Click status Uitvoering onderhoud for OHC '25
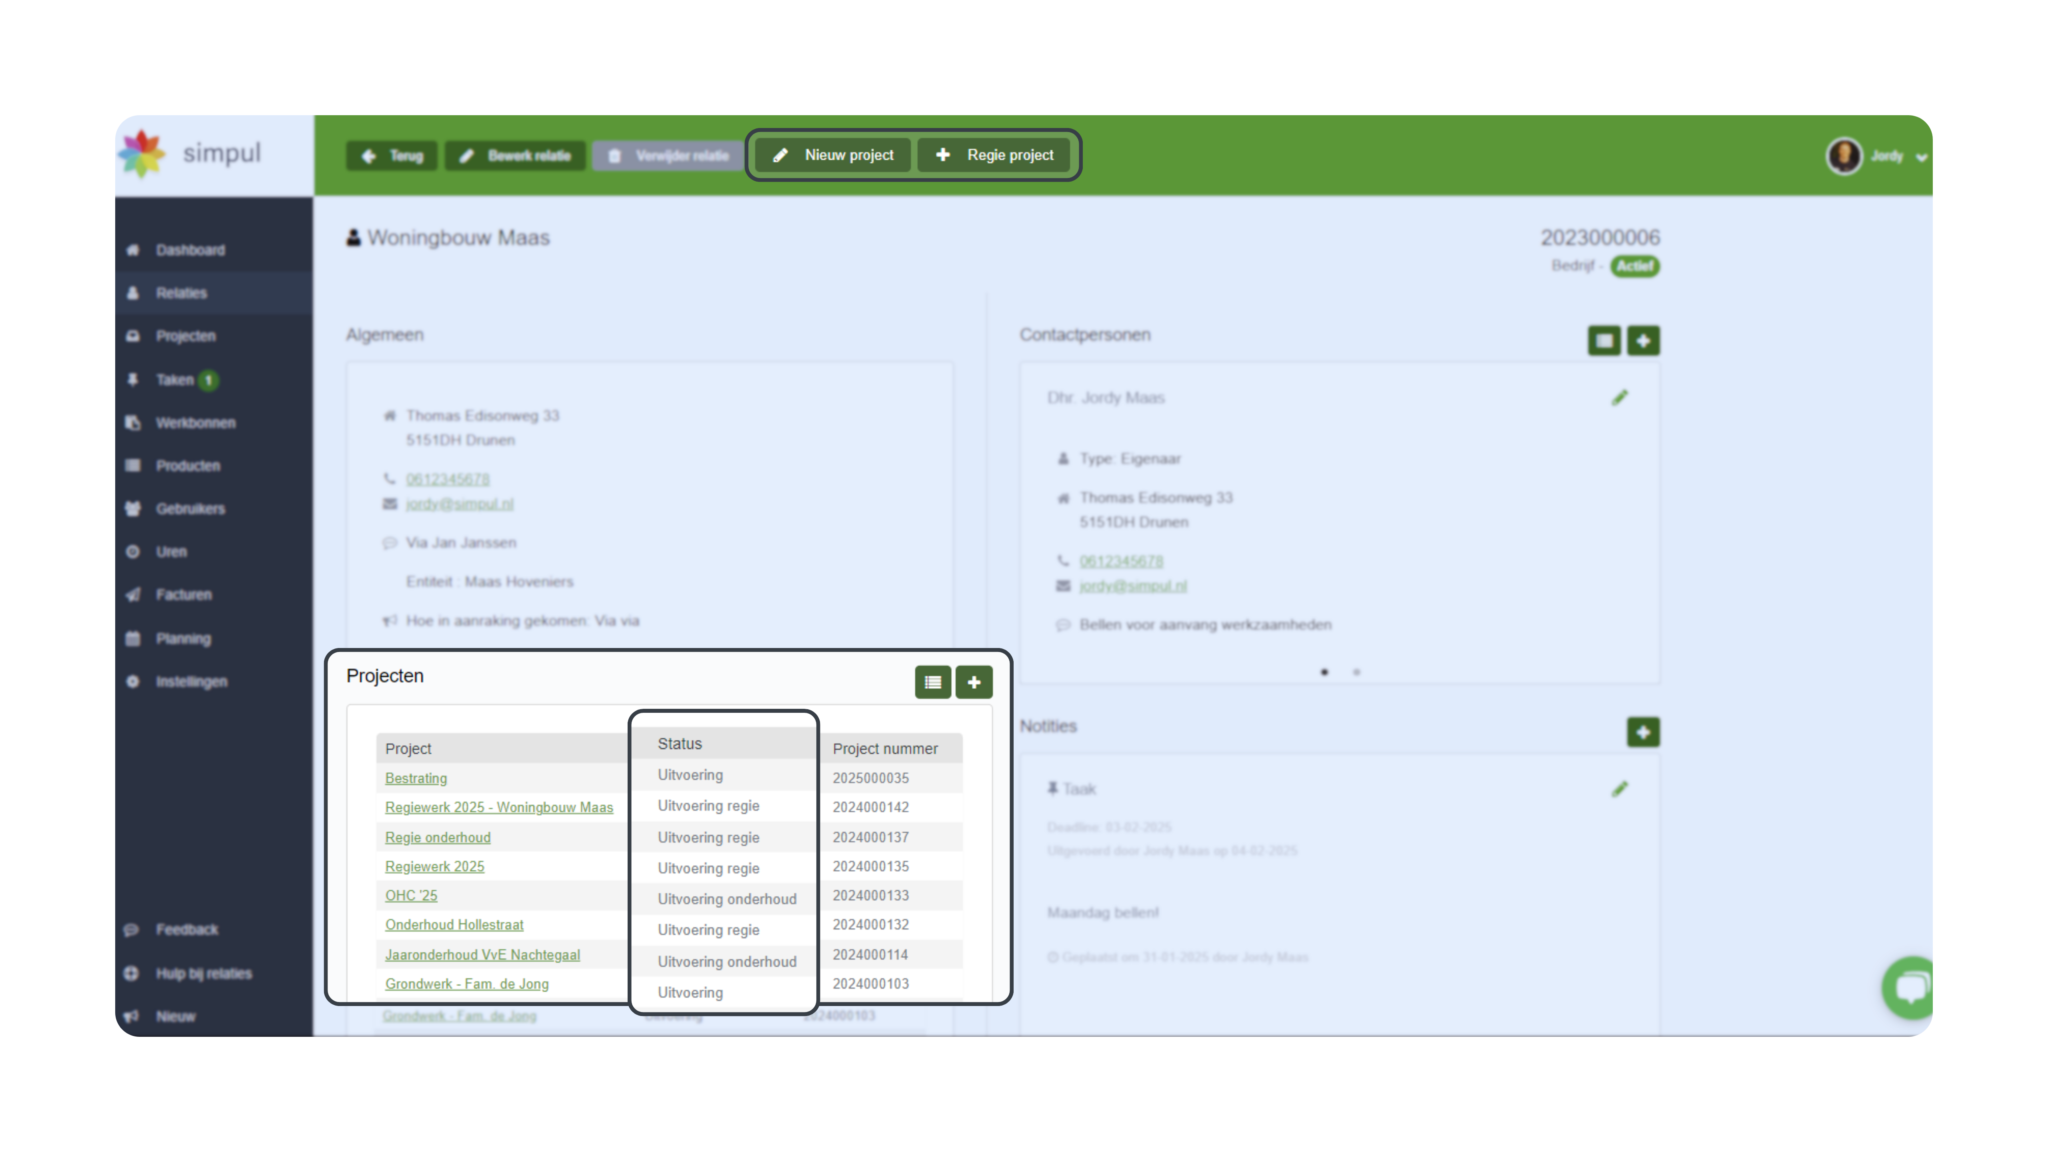Screen dimensions: 2048x1152 (x=727, y=899)
